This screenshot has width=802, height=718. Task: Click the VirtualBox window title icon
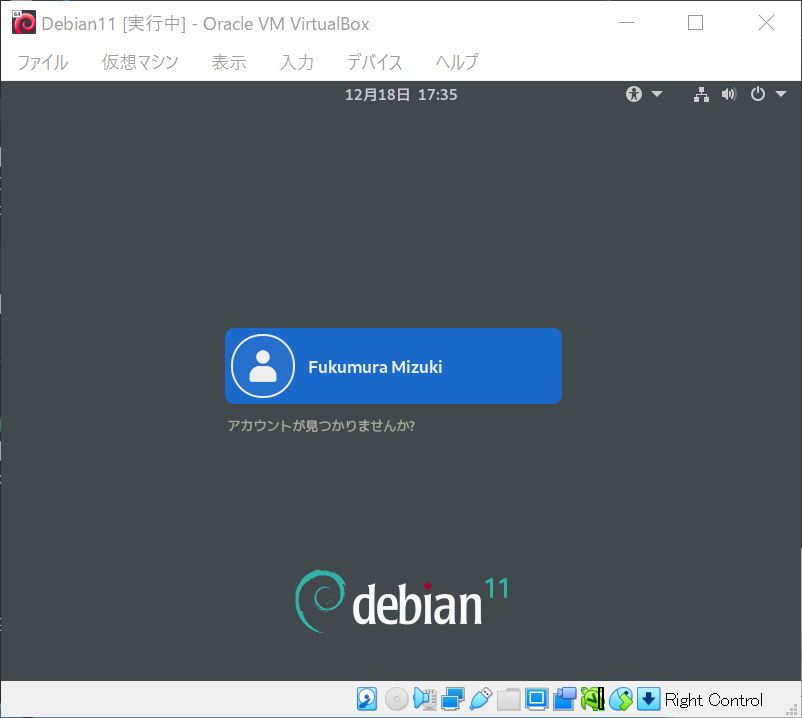[x=24, y=23]
